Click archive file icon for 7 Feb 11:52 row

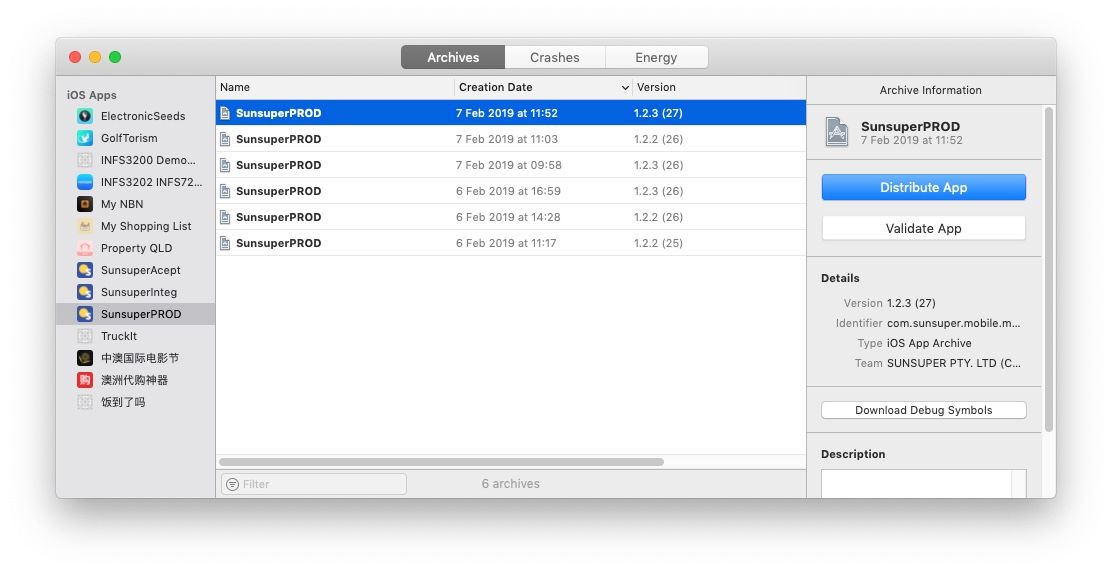click(x=225, y=113)
